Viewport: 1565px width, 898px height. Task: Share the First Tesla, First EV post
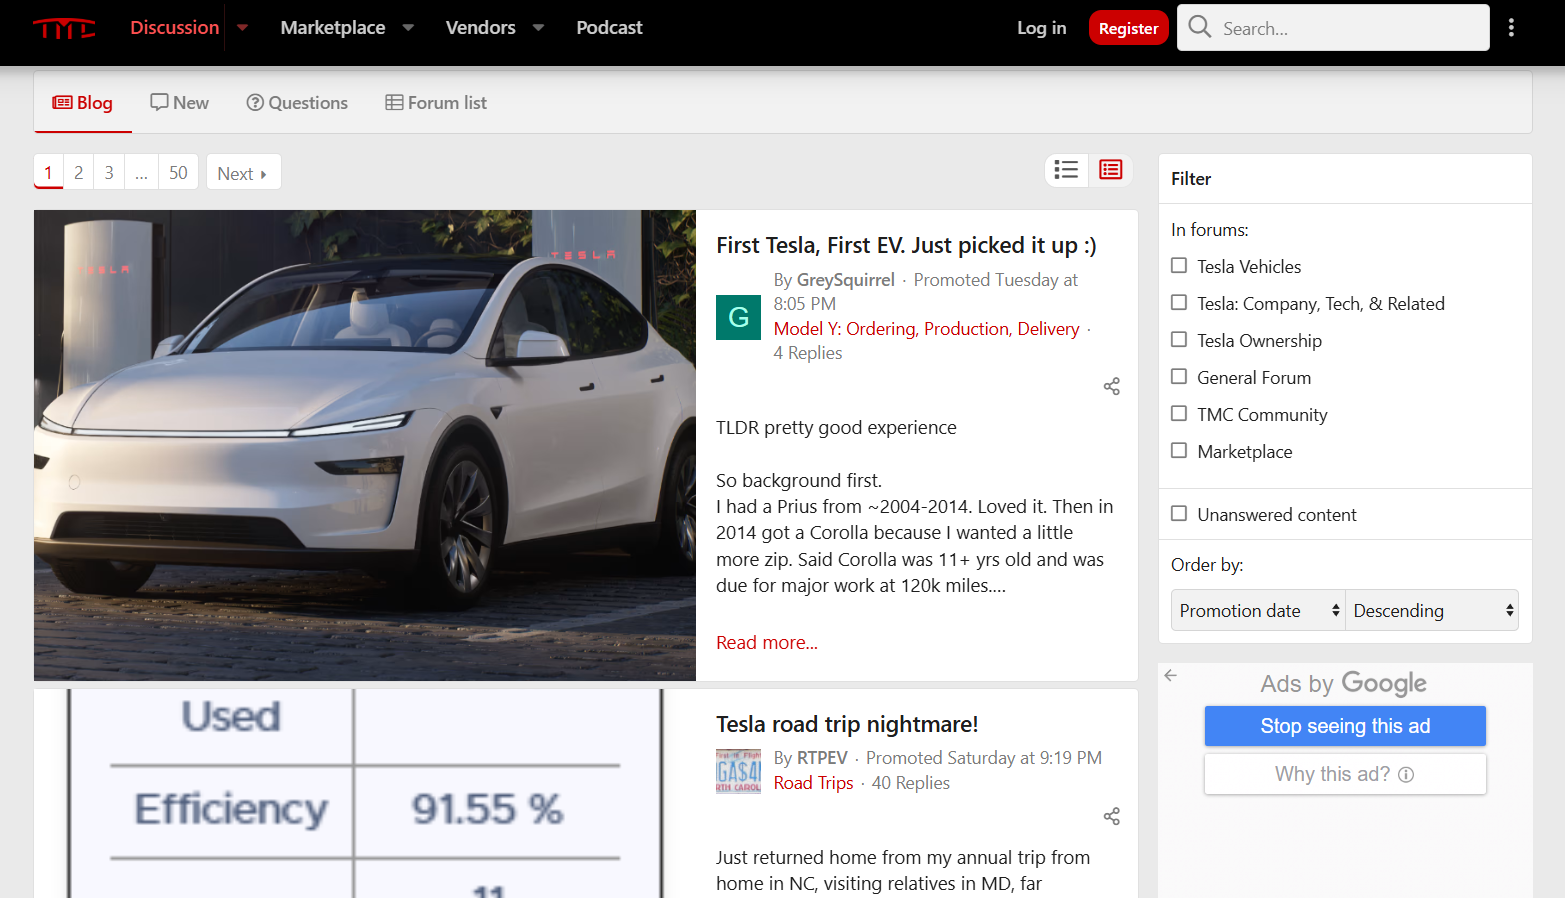1111,386
